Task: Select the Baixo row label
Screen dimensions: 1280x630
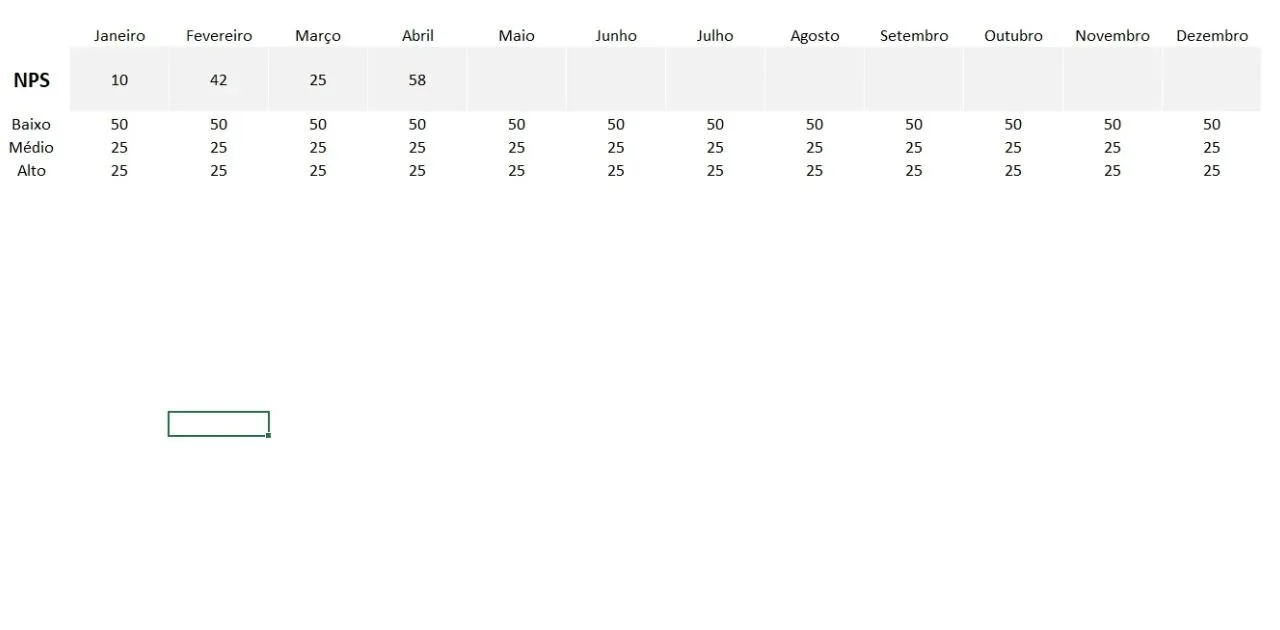Action: pos(31,125)
